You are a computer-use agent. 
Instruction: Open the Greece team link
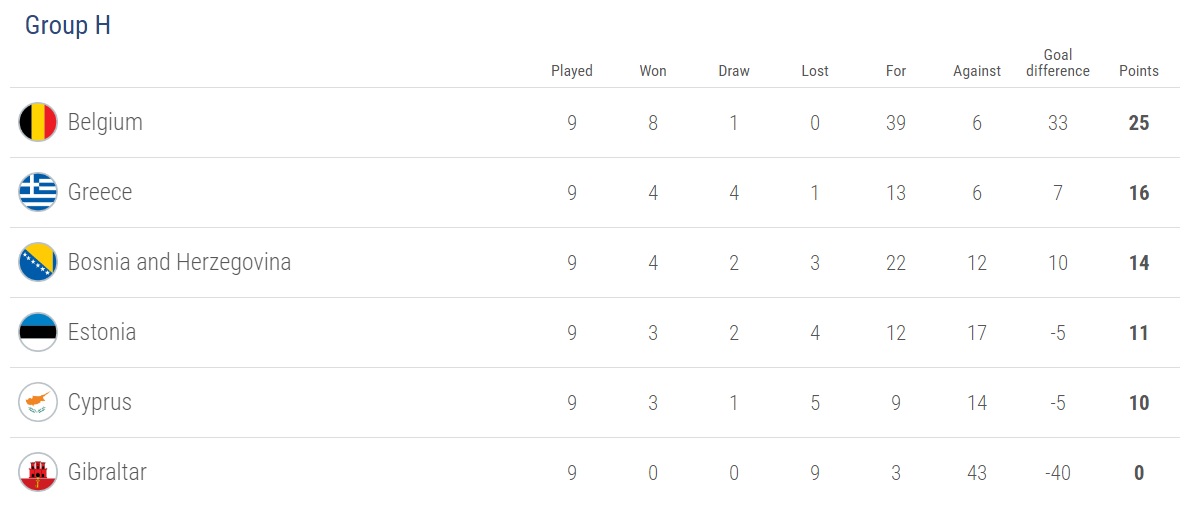click(100, 192)
